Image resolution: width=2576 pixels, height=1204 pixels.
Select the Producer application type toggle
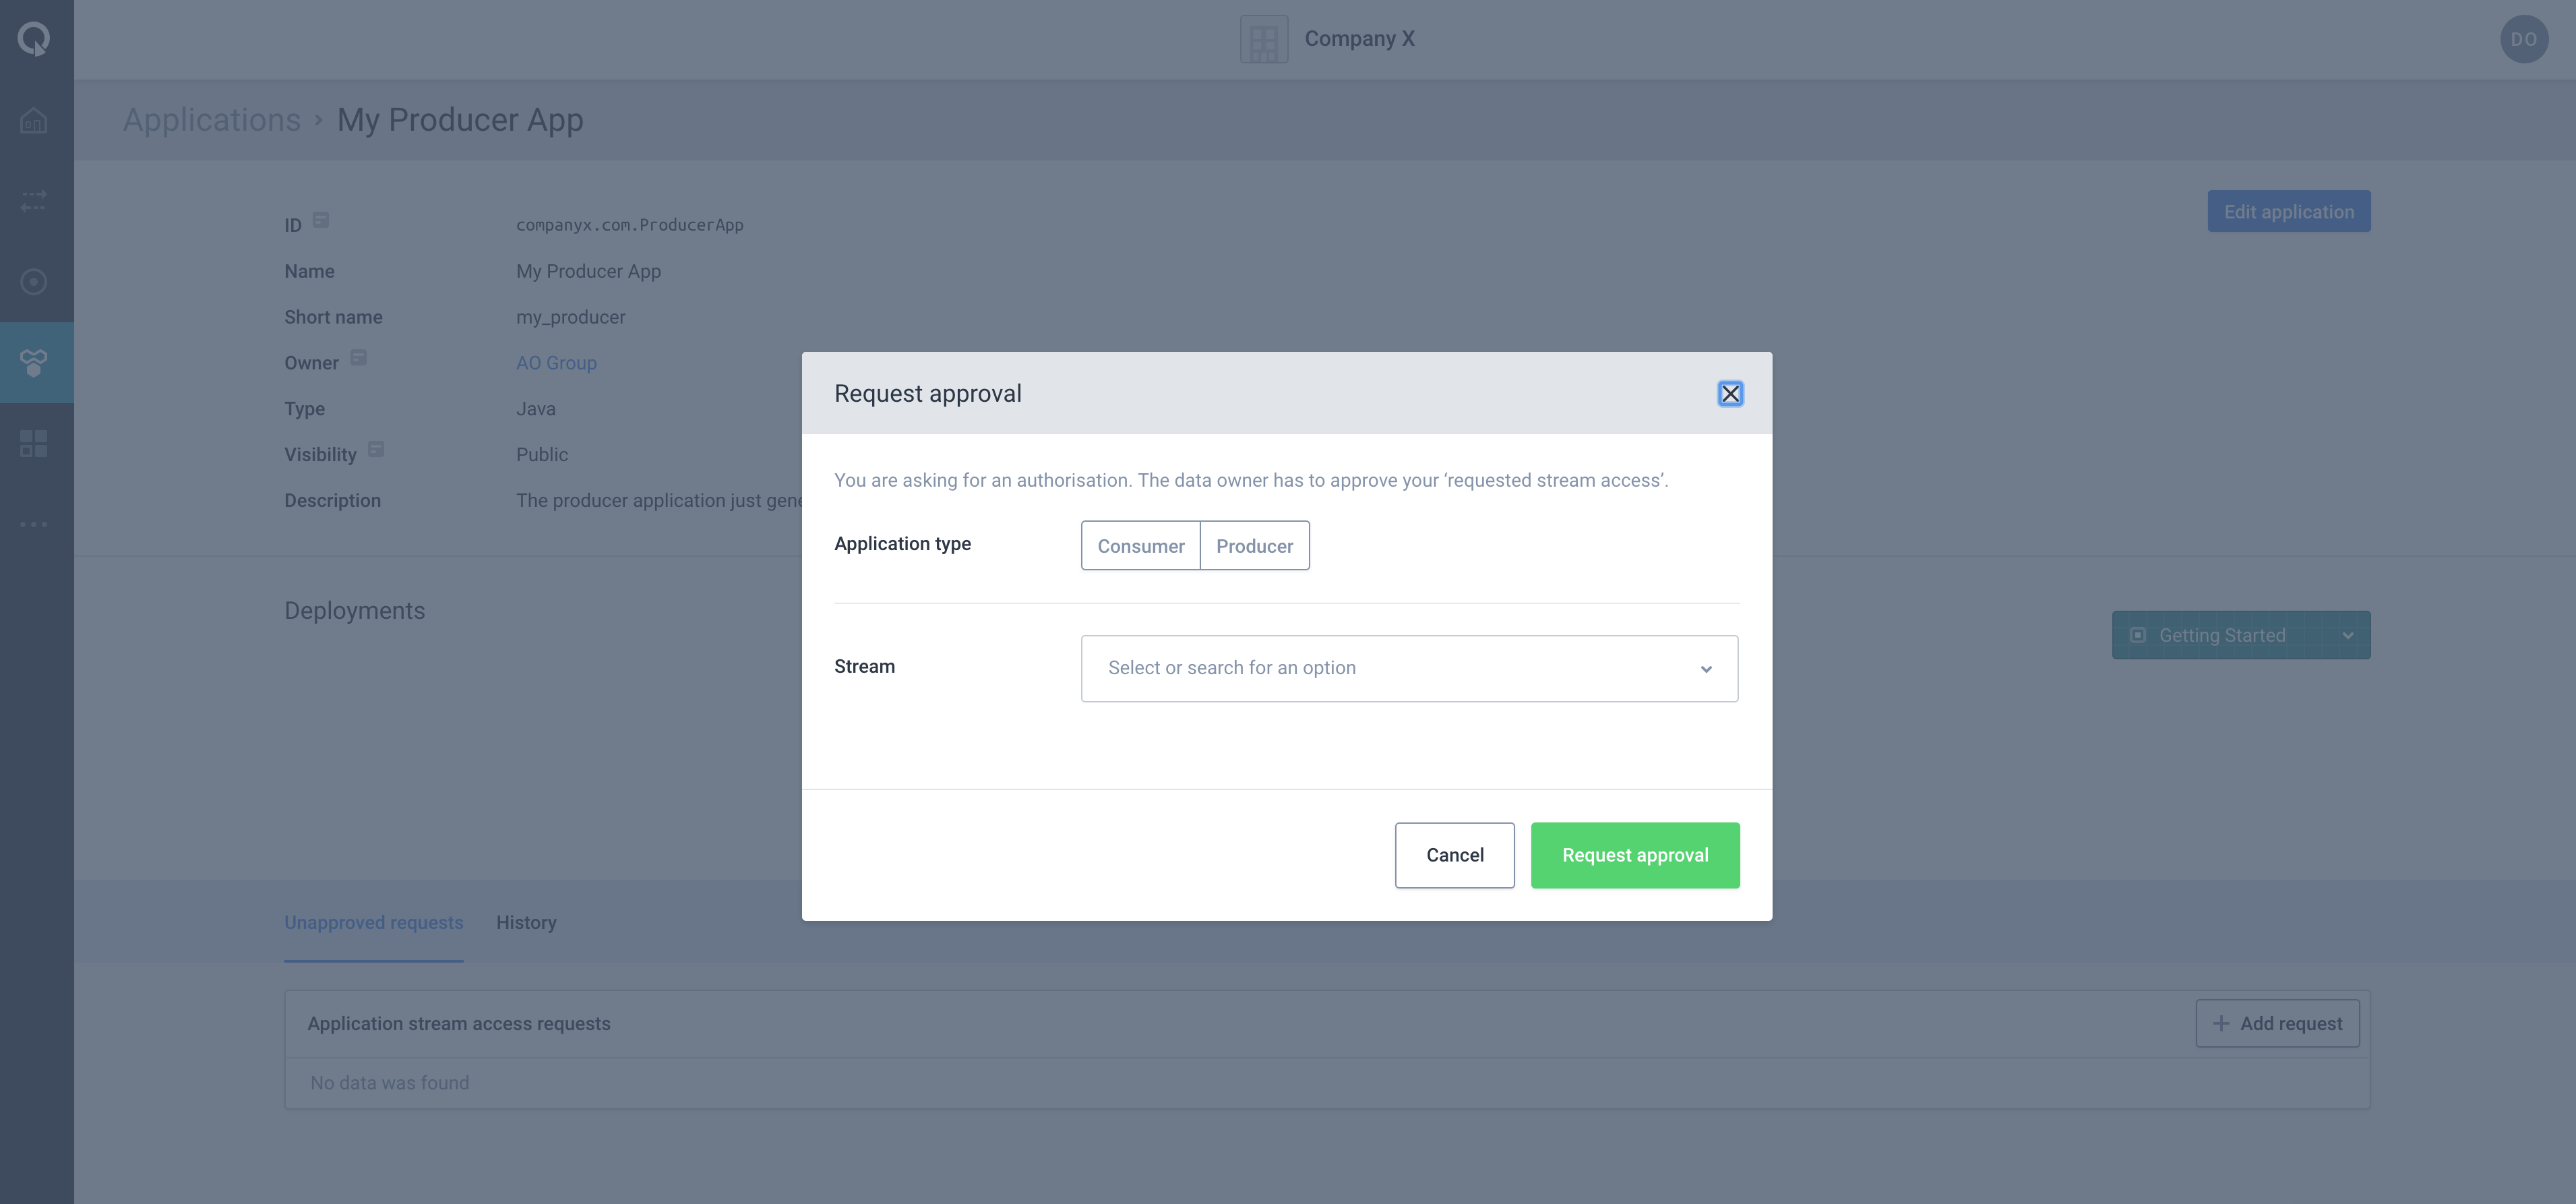[1254, 544]
